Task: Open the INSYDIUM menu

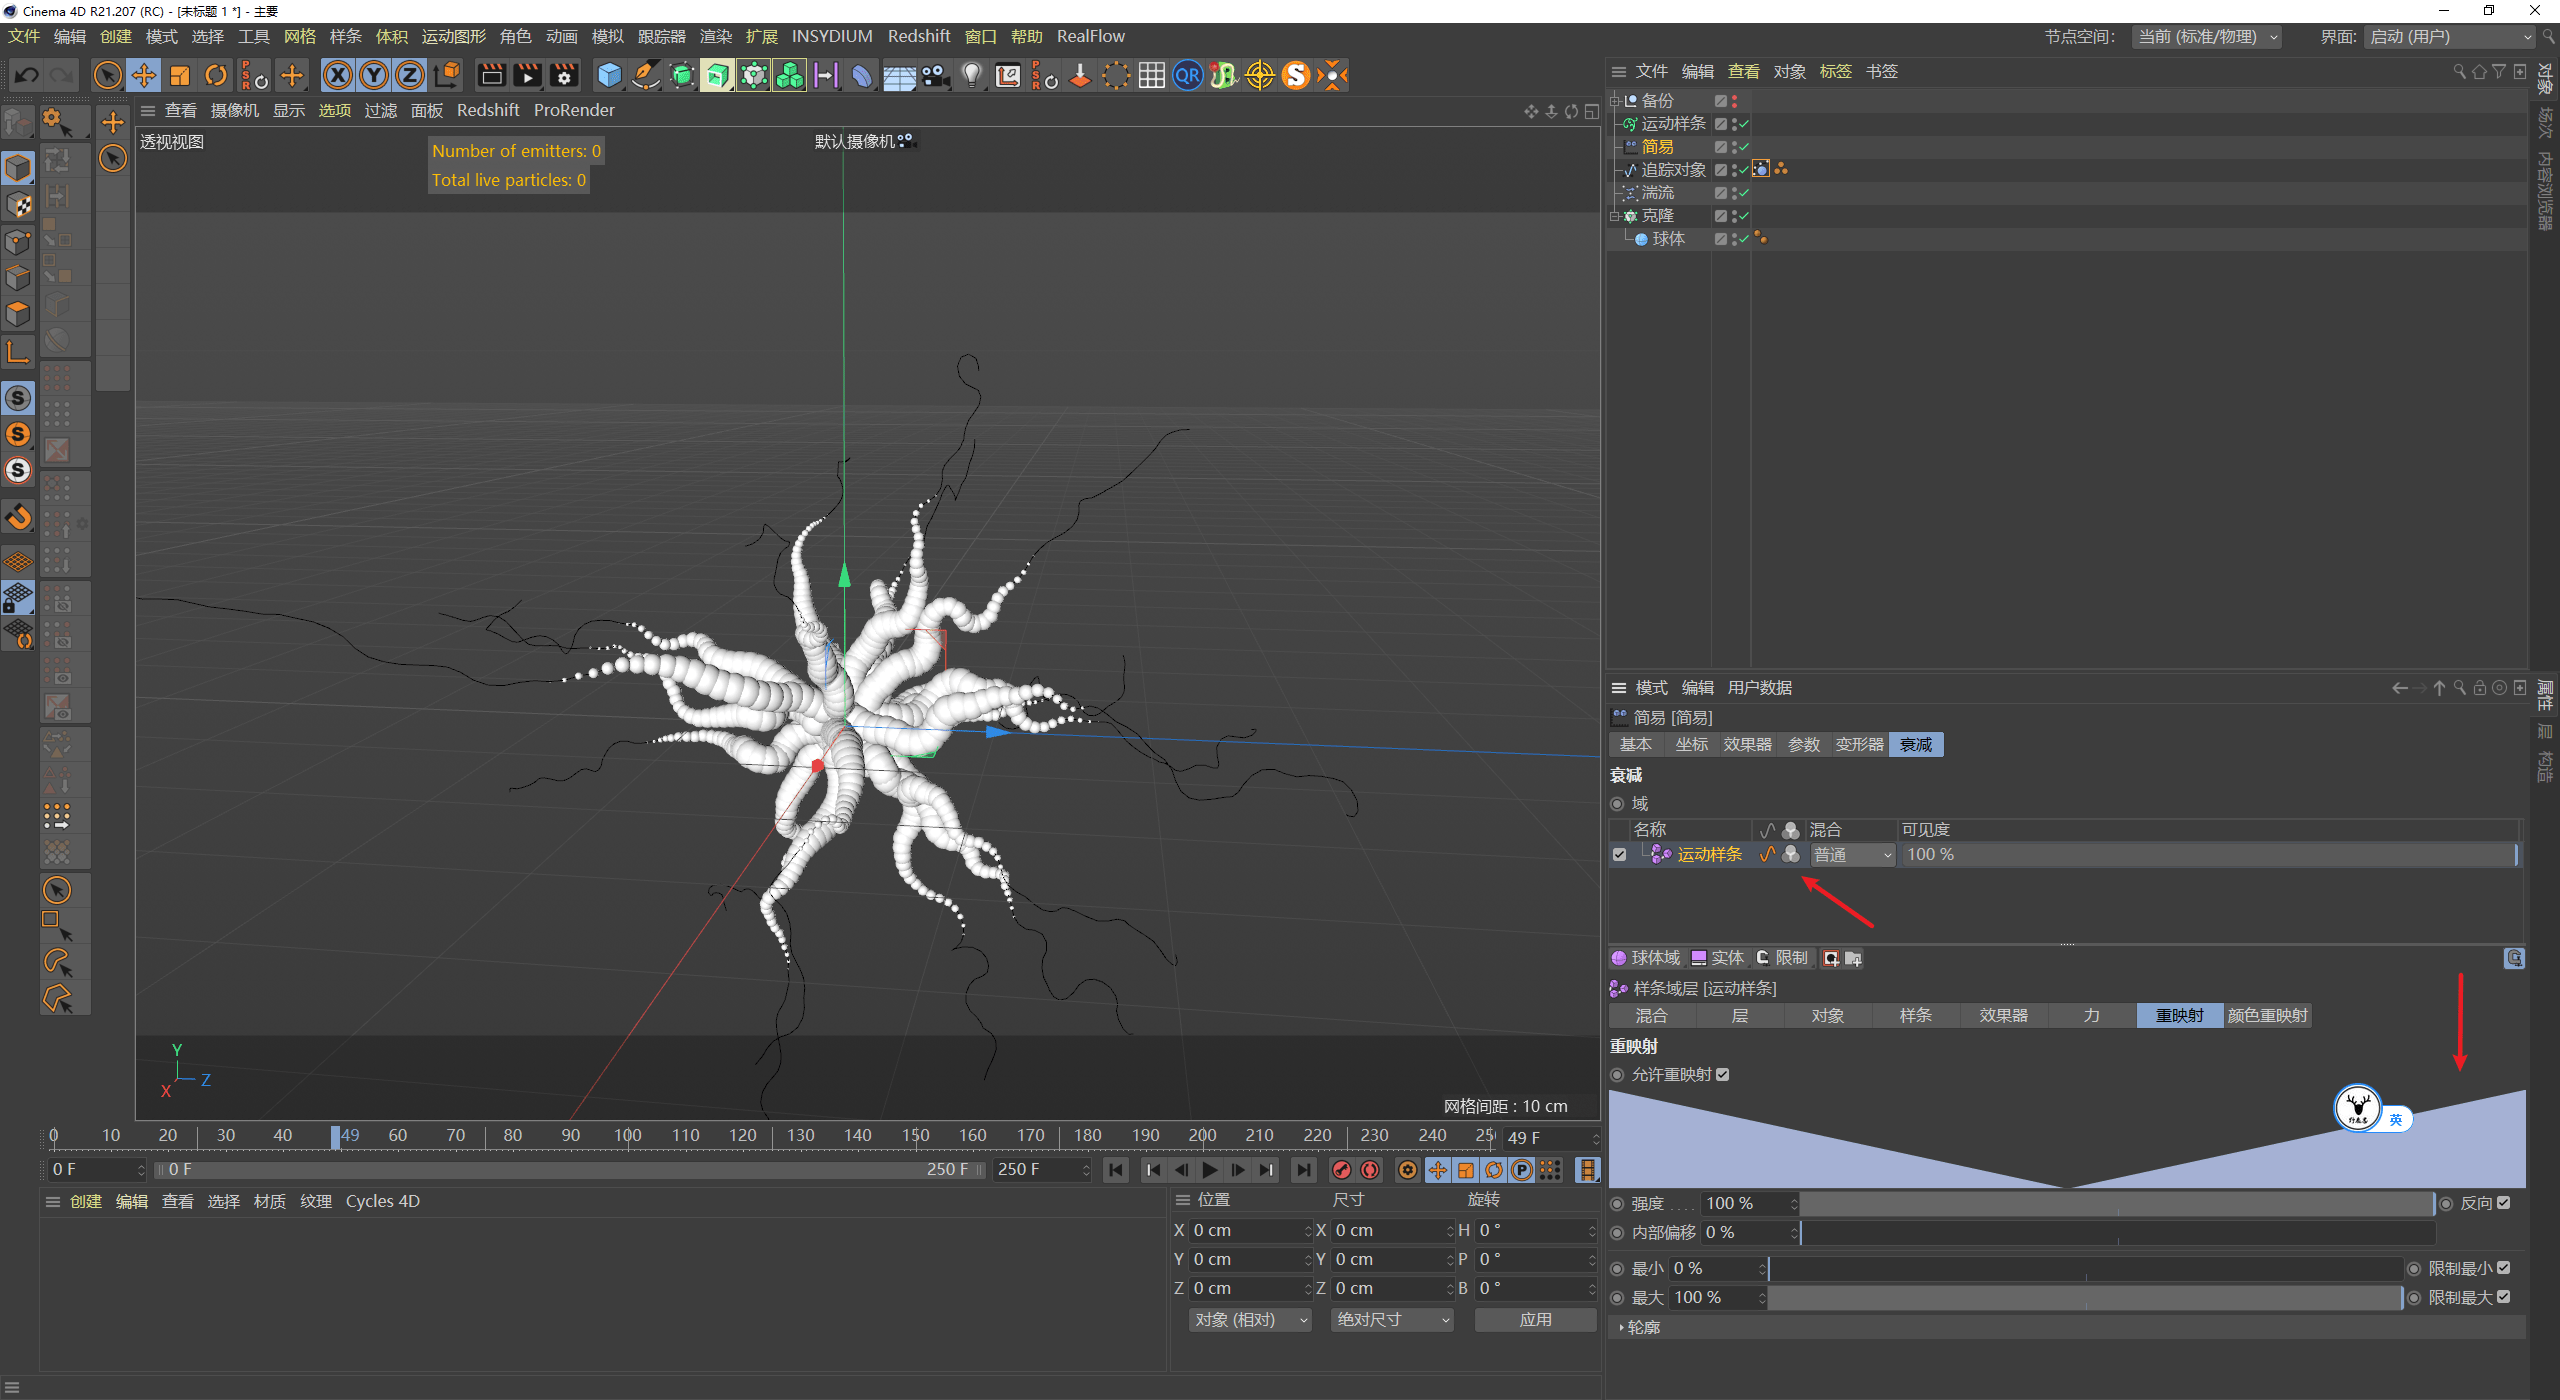Action: point(832,36)
